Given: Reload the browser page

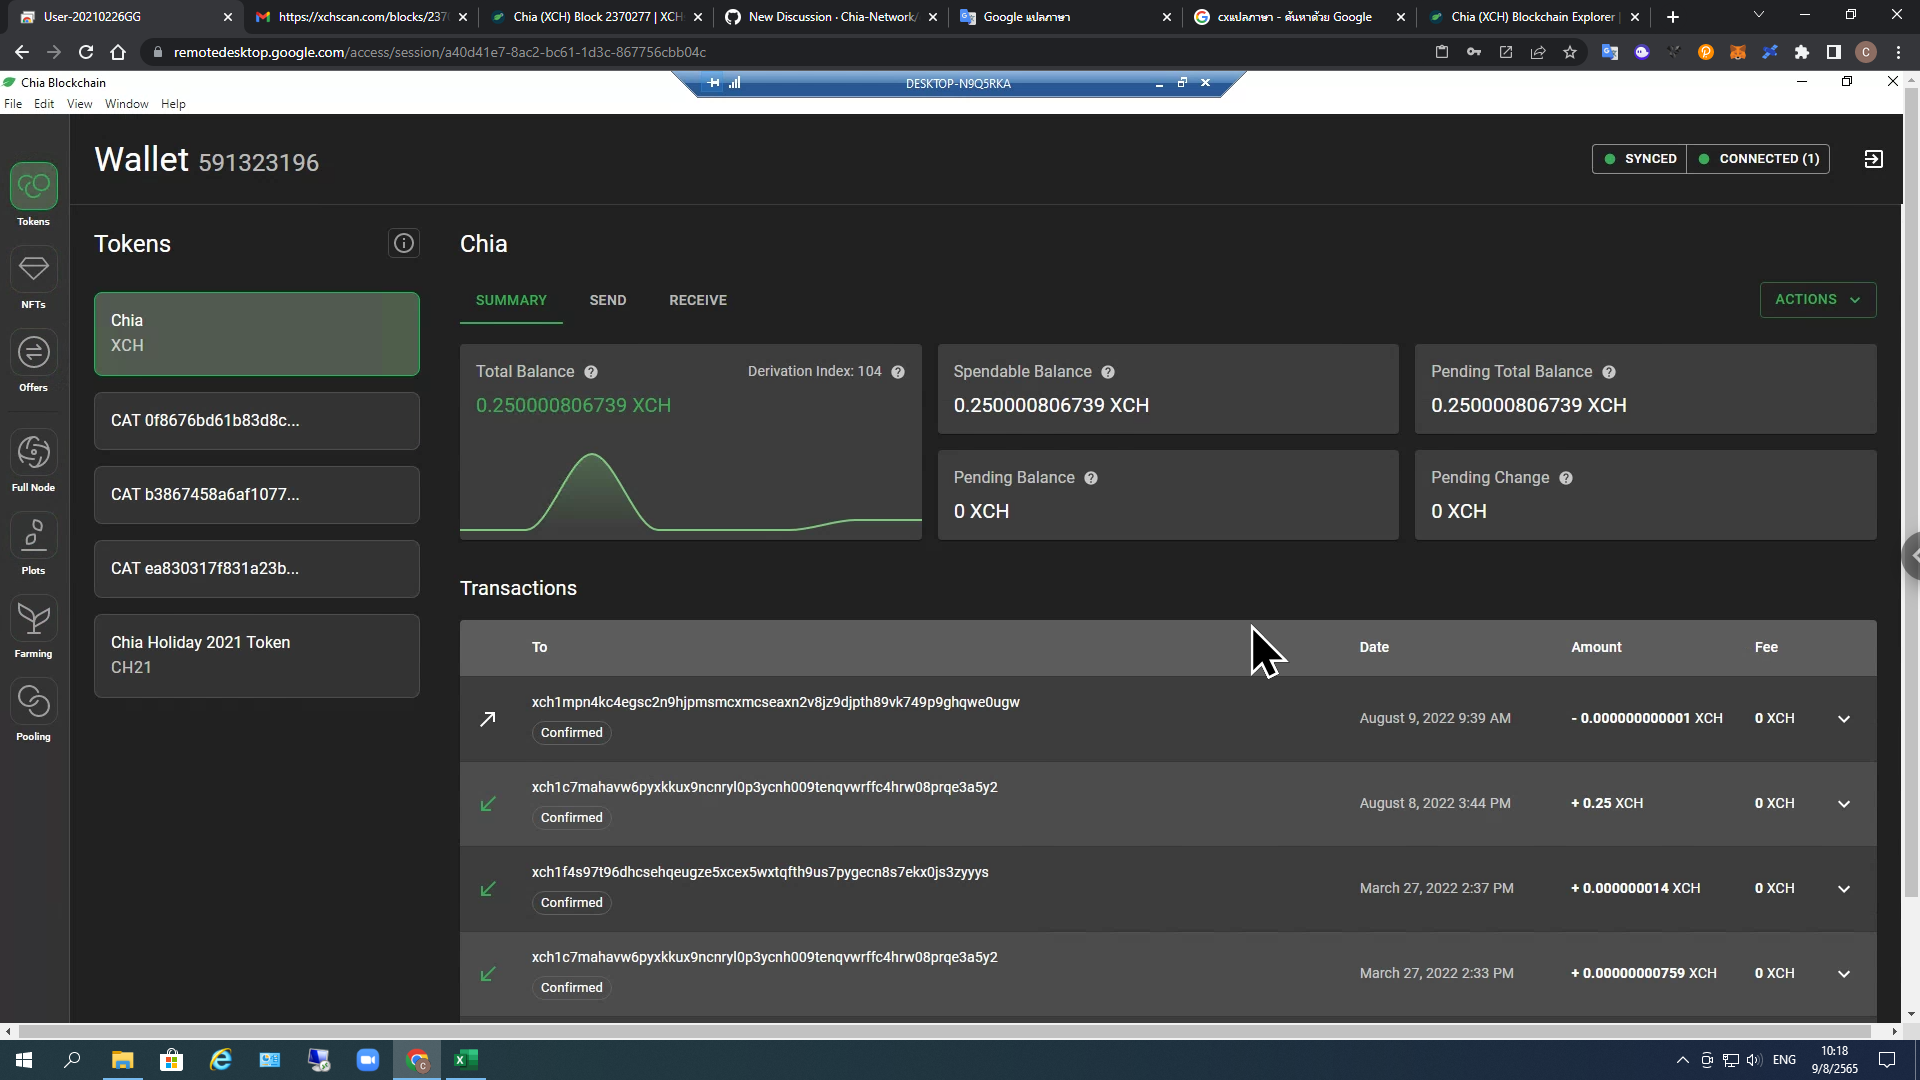Looking at the screenshot, I should point(86,52).
